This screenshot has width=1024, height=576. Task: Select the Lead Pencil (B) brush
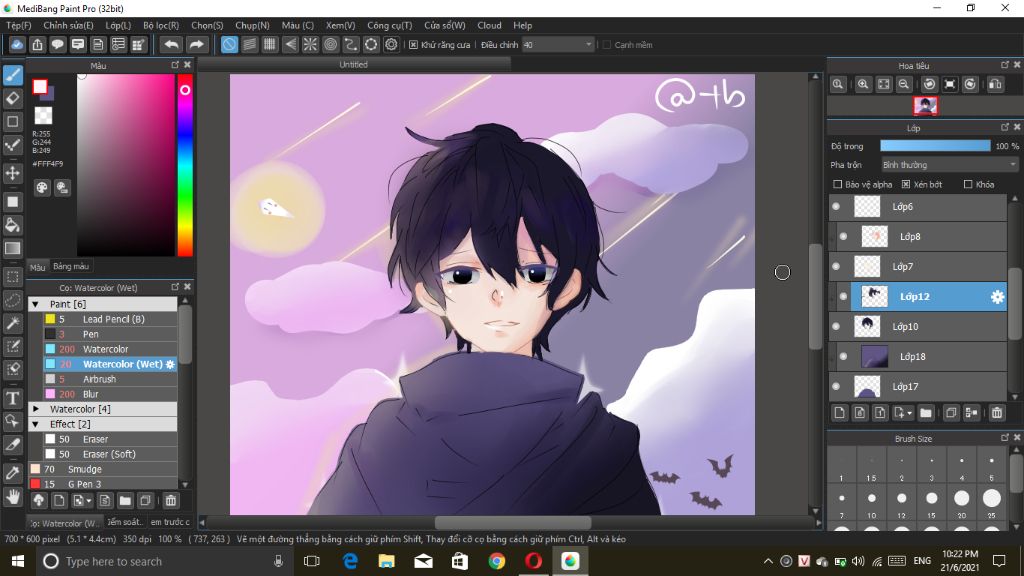110,319
